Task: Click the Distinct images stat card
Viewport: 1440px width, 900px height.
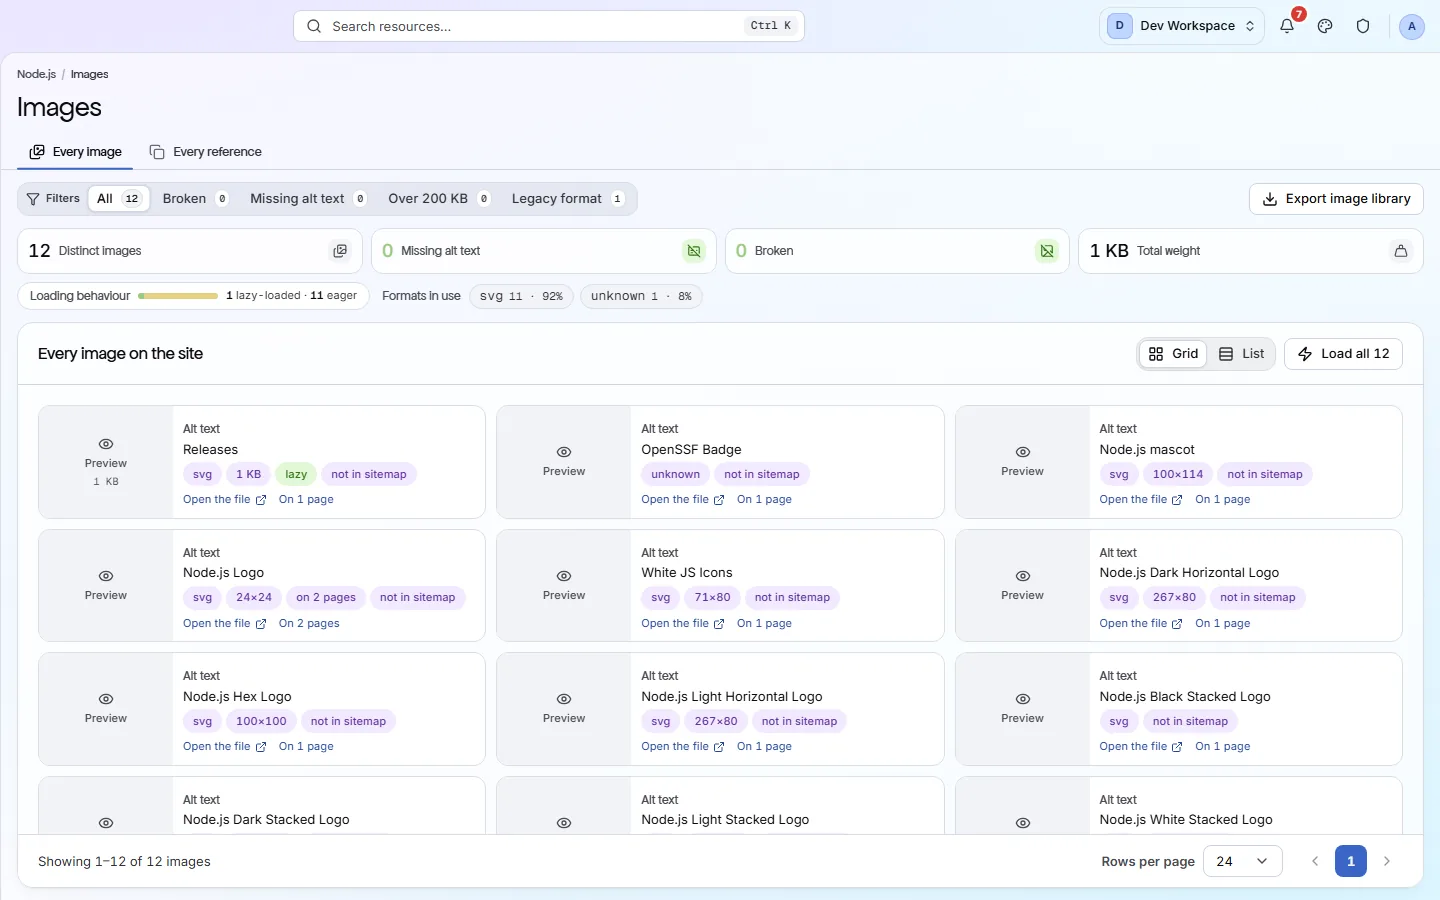Action: 190,251
